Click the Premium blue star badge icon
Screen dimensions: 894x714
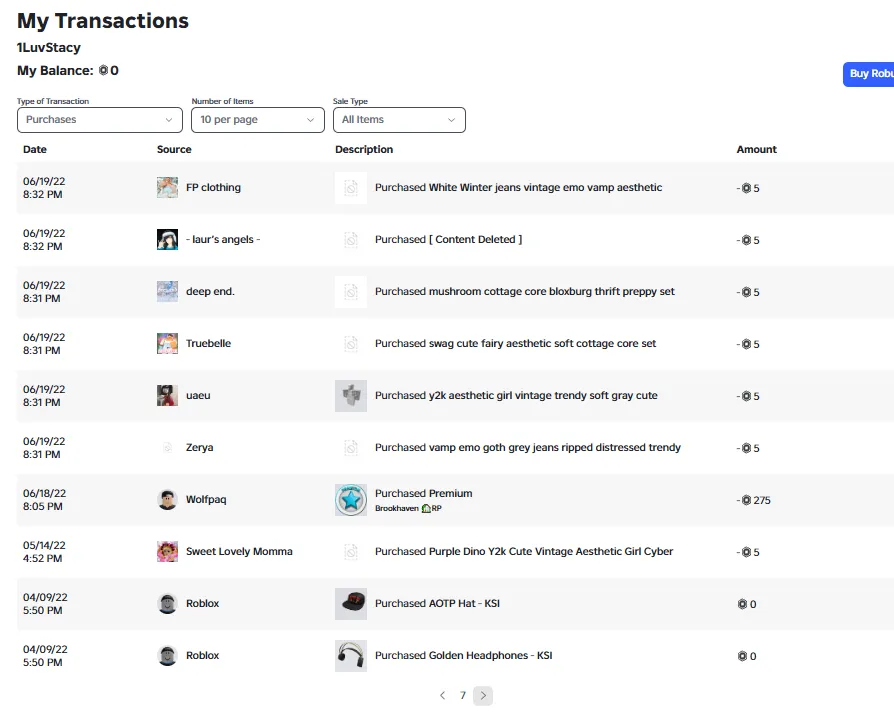coord(351,500)
